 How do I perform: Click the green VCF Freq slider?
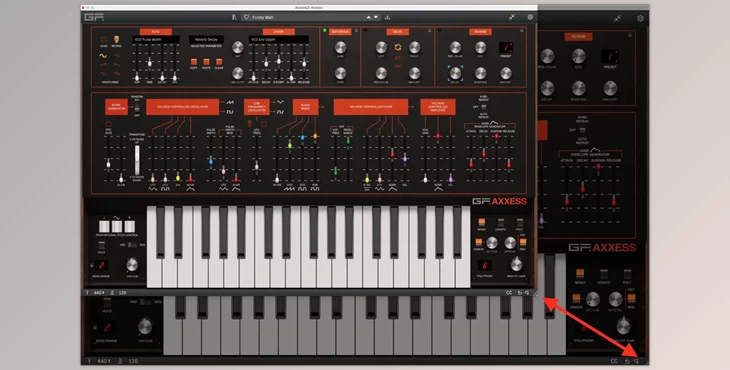(x=336, y=172)
